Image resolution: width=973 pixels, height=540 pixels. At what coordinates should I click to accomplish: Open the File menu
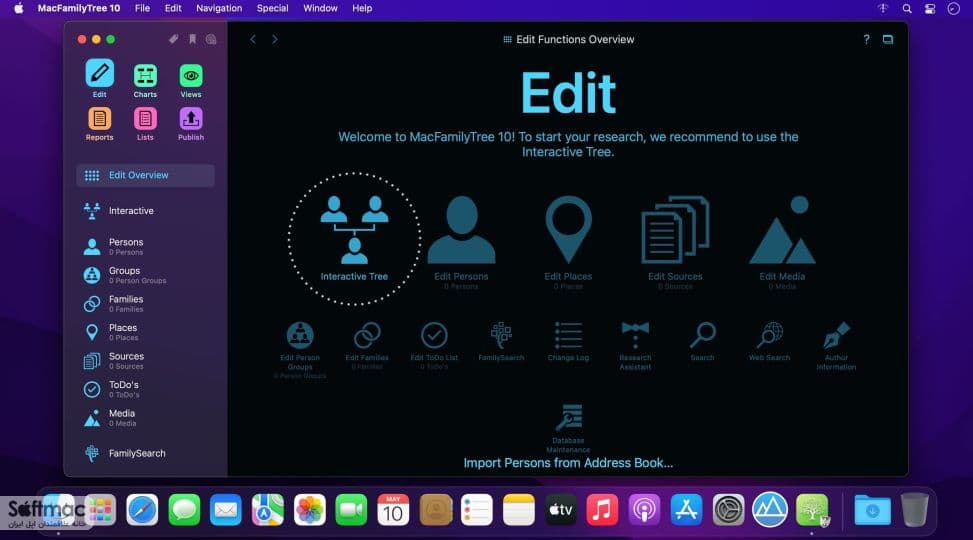pyautogui.click(x=142, y=8)
